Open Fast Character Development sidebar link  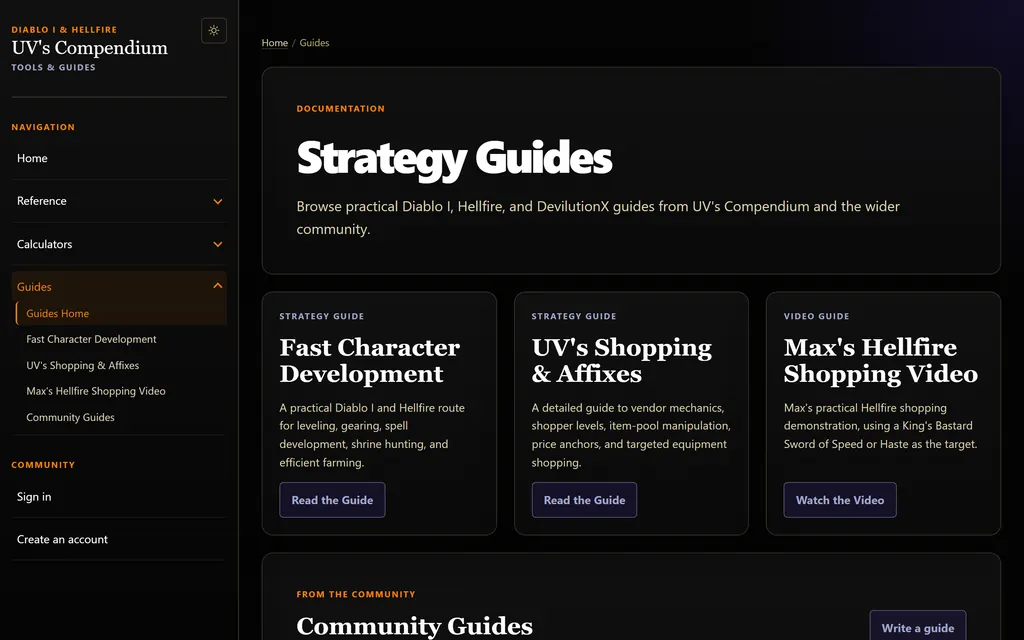(x=91, y=340)
